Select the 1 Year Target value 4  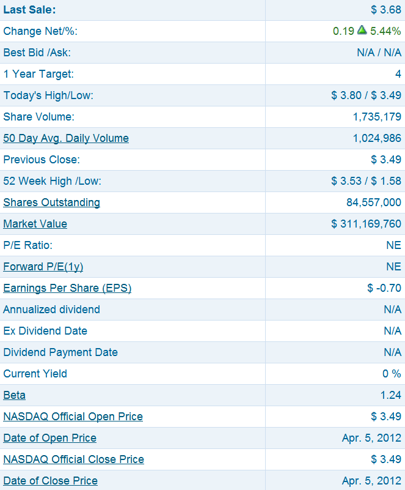[x=398, y=74]
